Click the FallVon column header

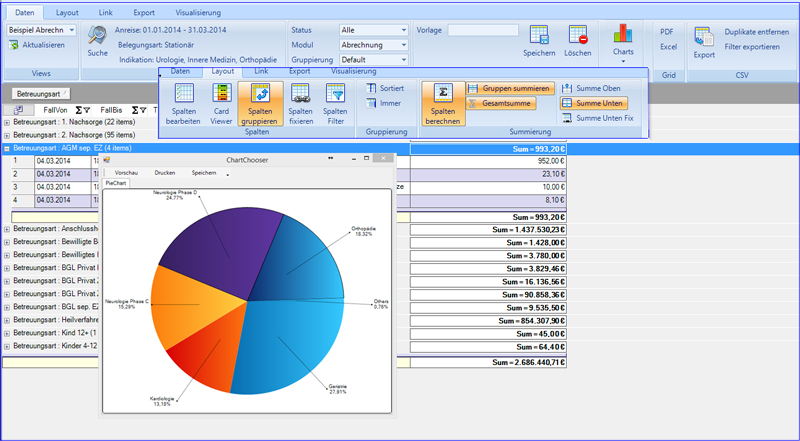56,110
